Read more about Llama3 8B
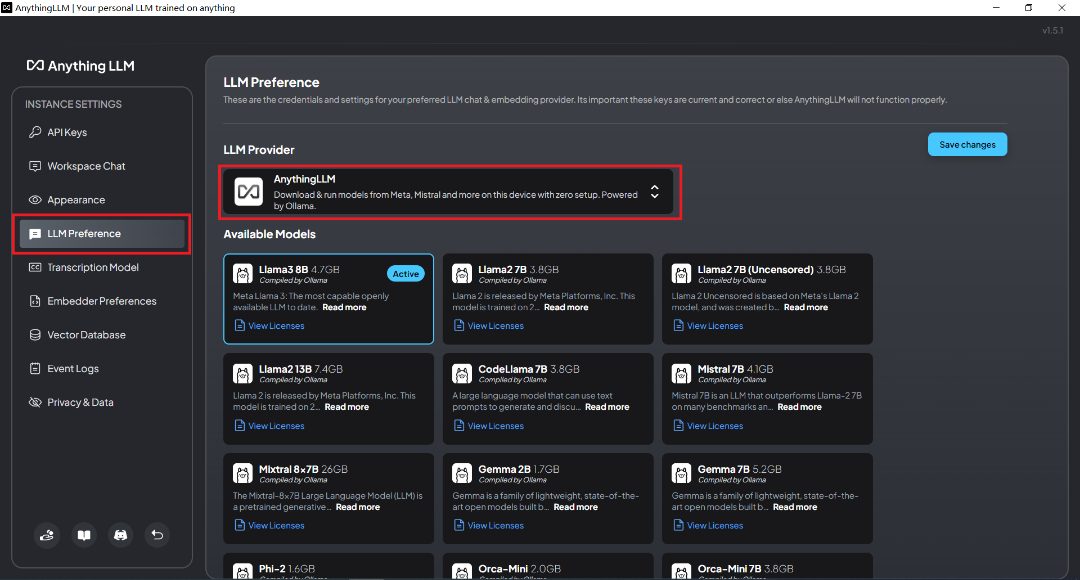Viewport: 1080px width, 580px height. (344, 307)
